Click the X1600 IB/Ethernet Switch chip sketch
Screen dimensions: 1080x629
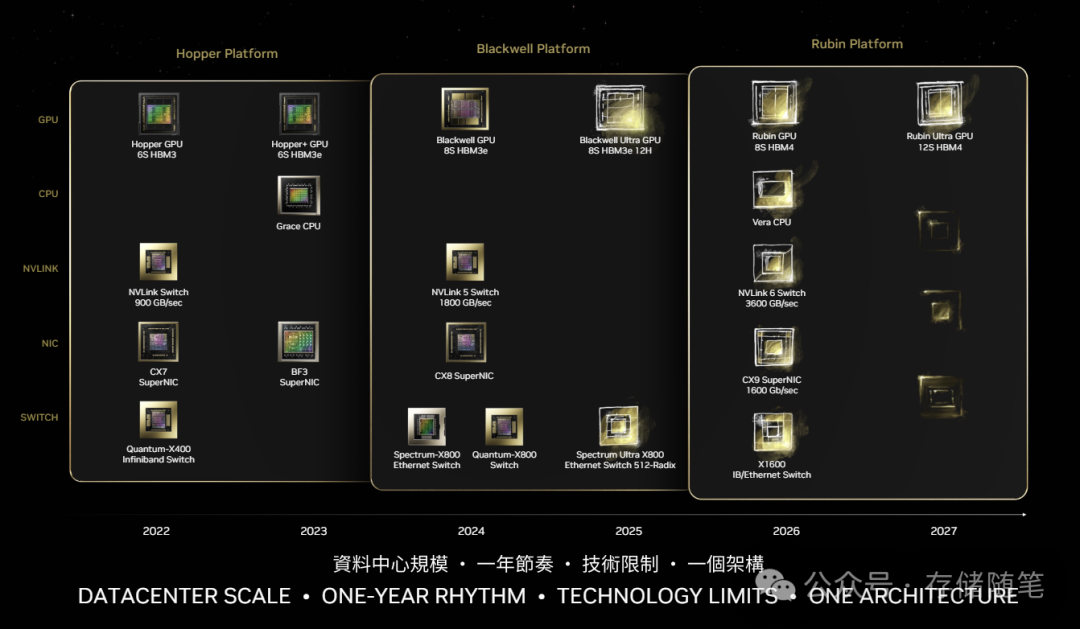click(773, 433)
